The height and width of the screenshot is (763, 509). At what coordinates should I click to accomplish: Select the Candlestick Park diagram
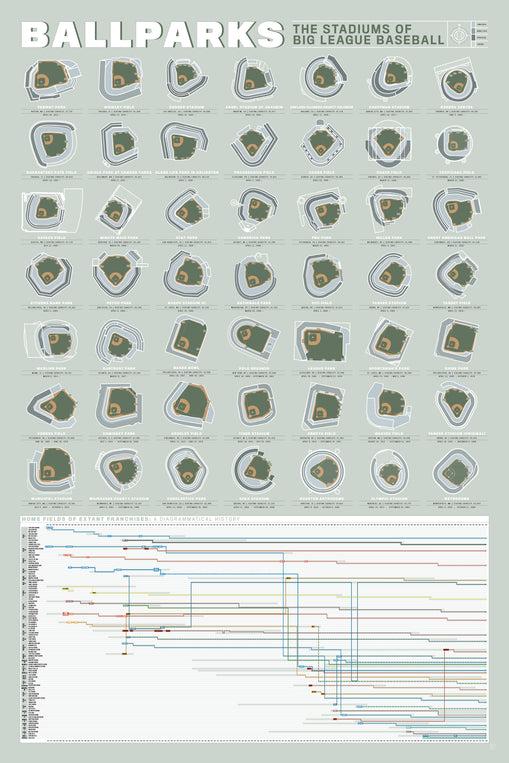pyautogui.click(x=186, y=471)
